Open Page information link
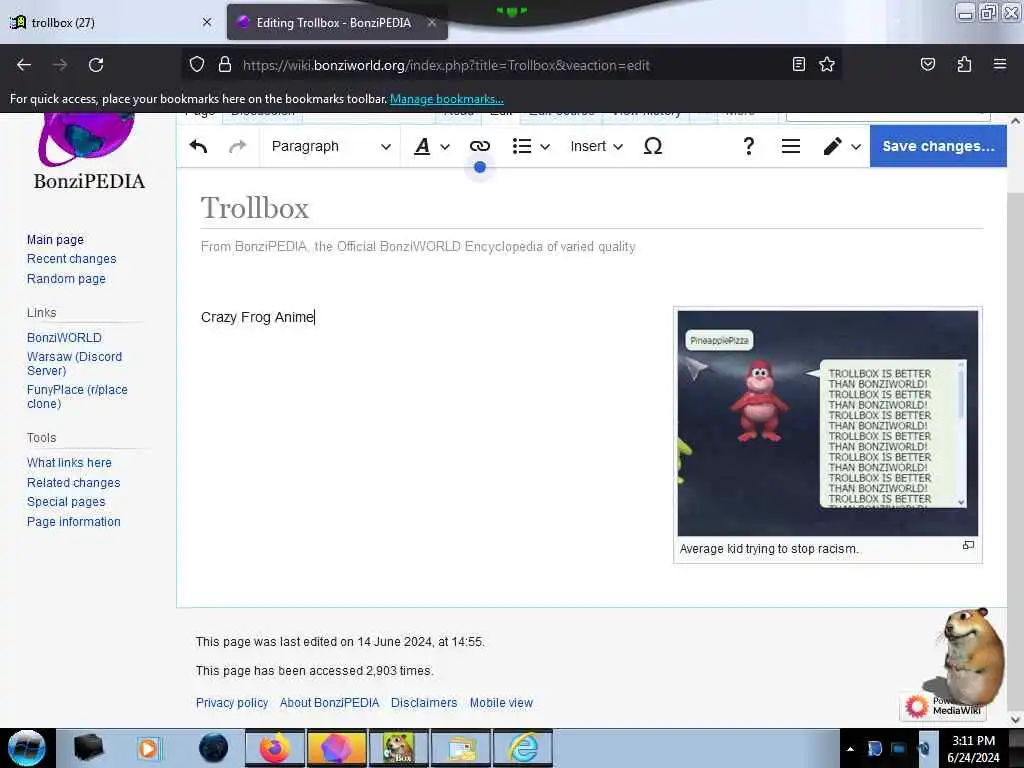1024x768 pixels. (74, 522)
